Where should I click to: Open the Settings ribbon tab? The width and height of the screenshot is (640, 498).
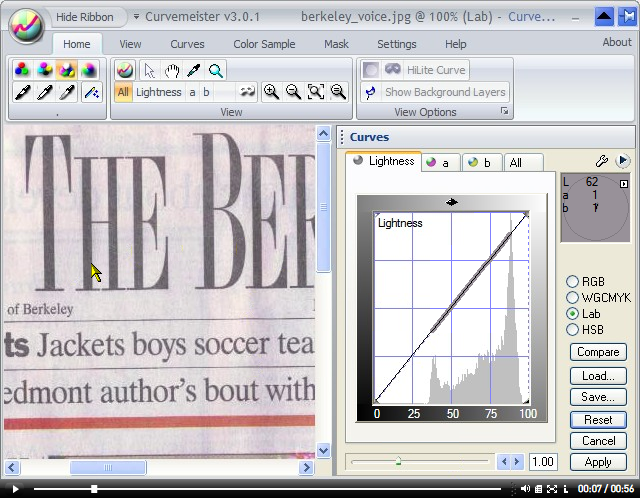397,44
